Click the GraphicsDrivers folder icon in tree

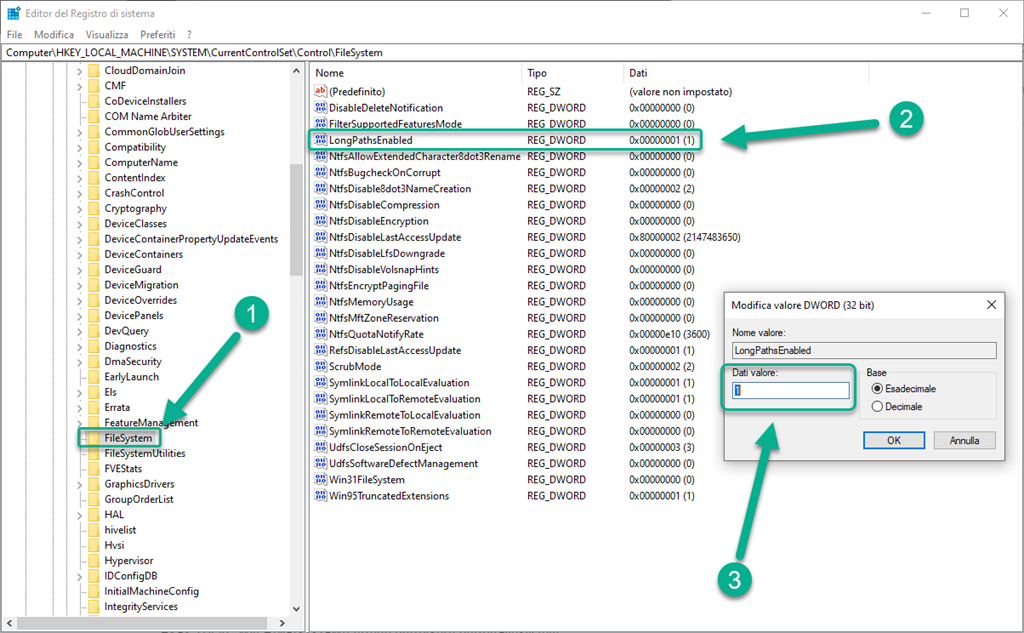pos(94,484)
